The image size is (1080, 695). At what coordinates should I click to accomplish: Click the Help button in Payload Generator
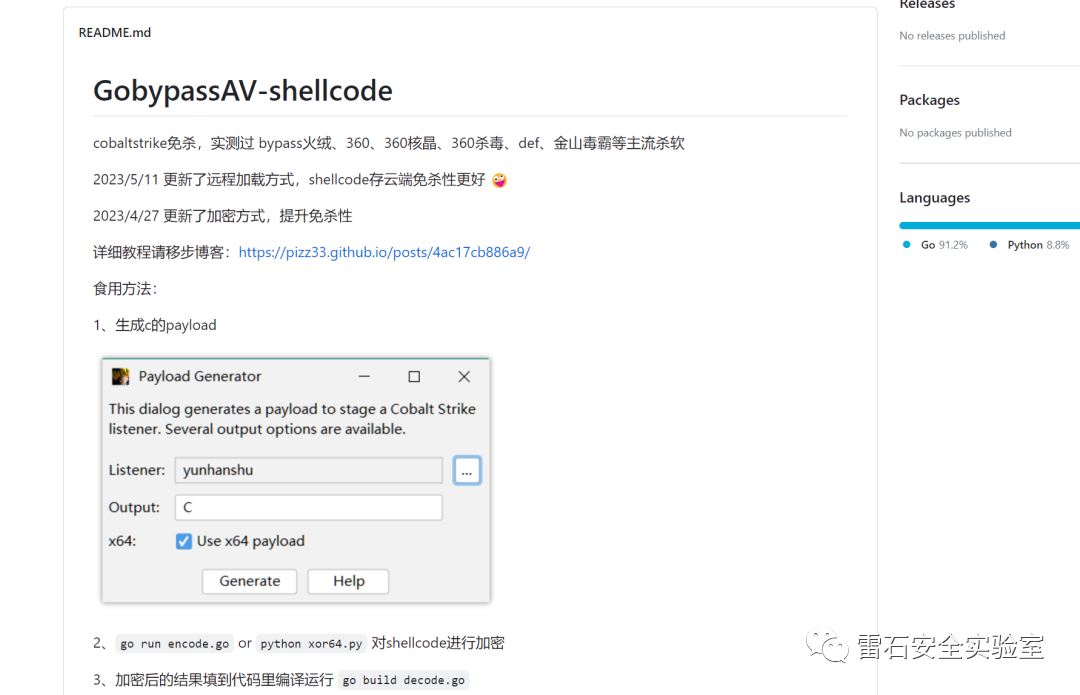tap(349, 581)
